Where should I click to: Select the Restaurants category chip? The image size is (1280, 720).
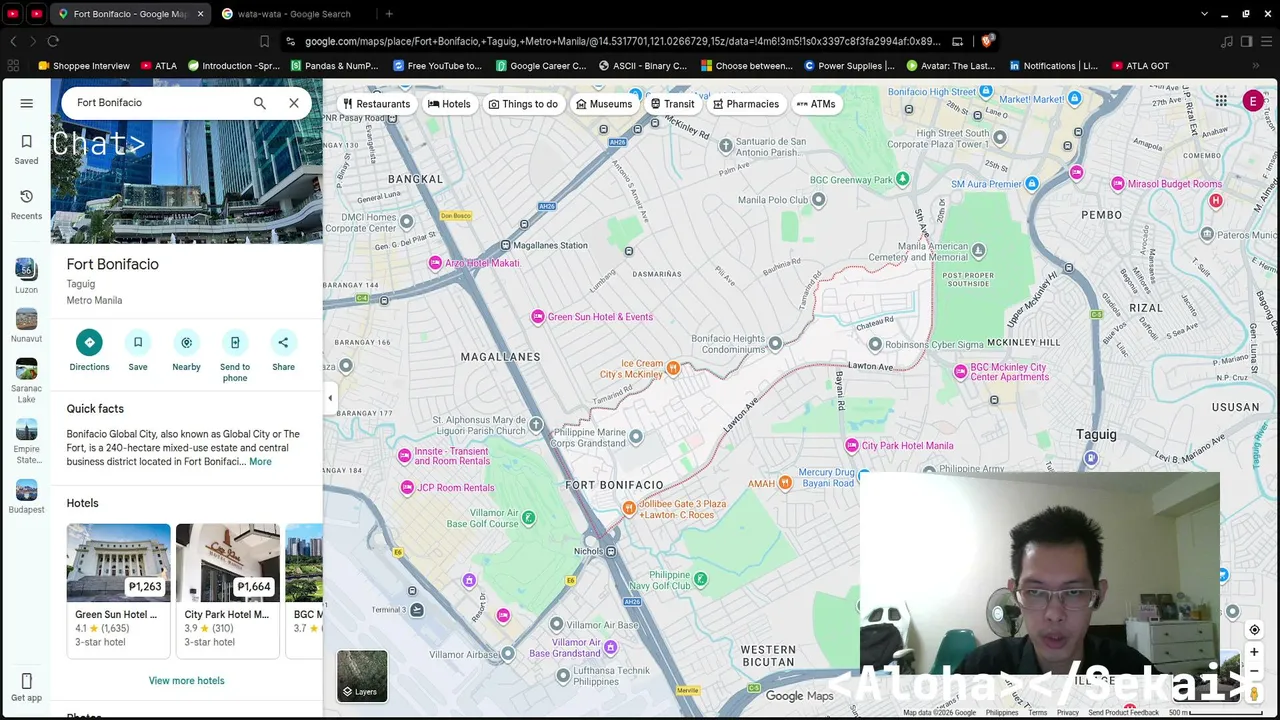376,104
